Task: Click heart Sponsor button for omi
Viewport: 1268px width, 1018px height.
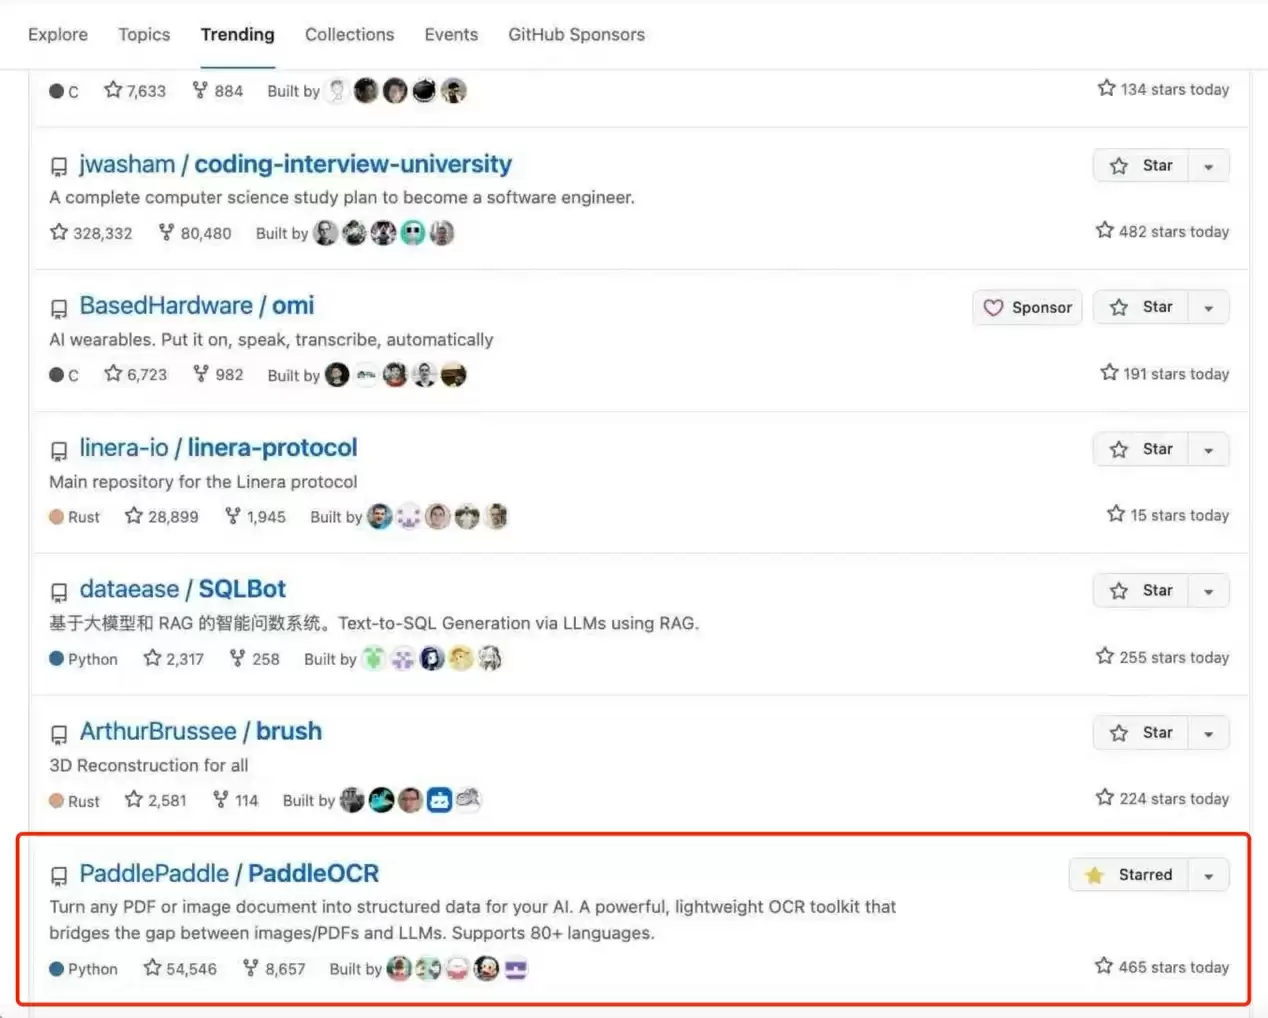Action: (x=1027, y=308)
